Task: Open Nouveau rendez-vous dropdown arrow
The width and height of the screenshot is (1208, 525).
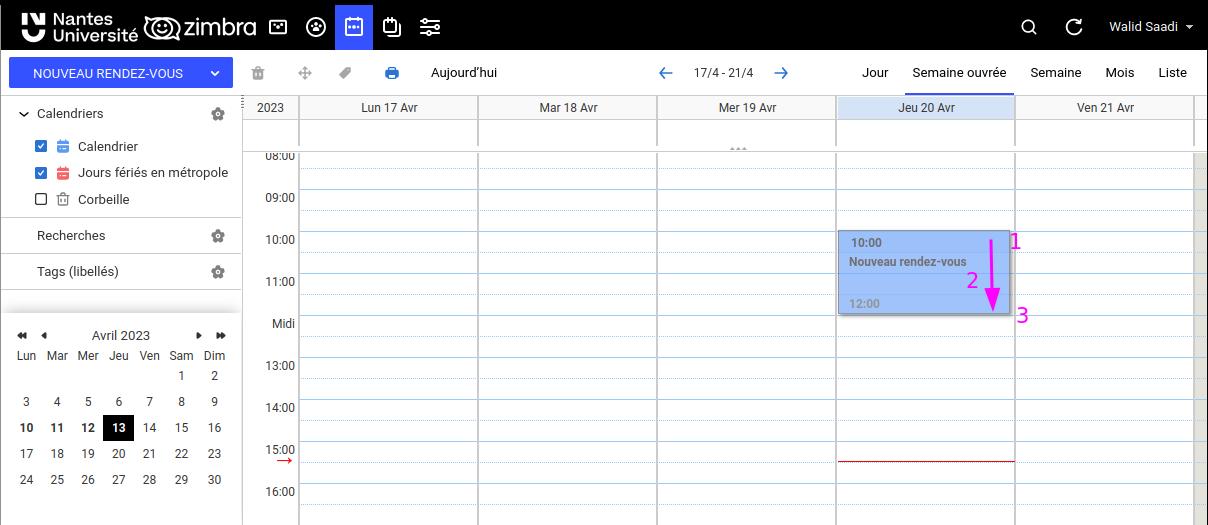Action: point(215,73)
